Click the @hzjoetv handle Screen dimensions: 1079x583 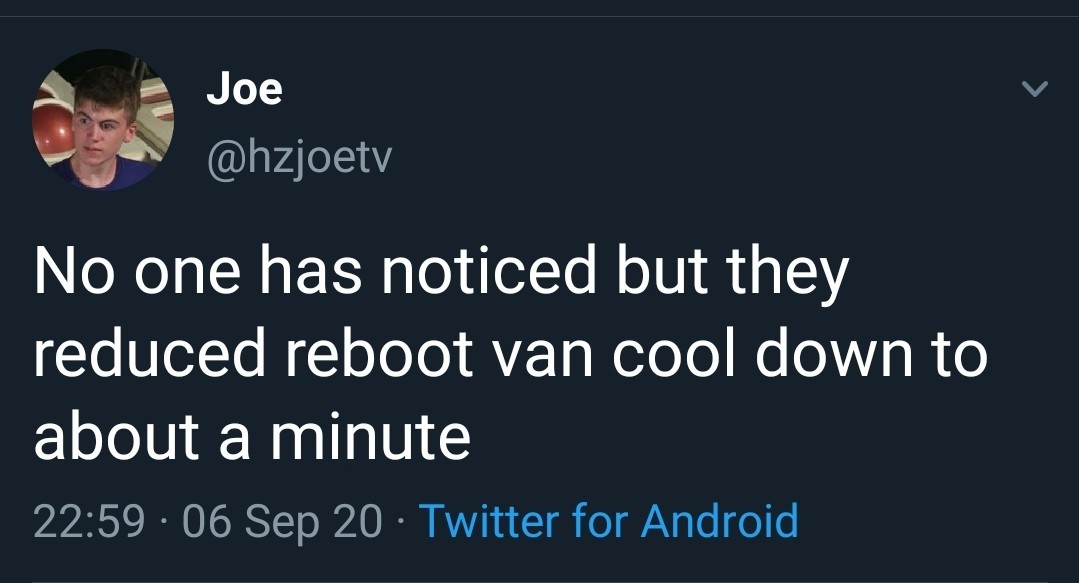[299, 157]
